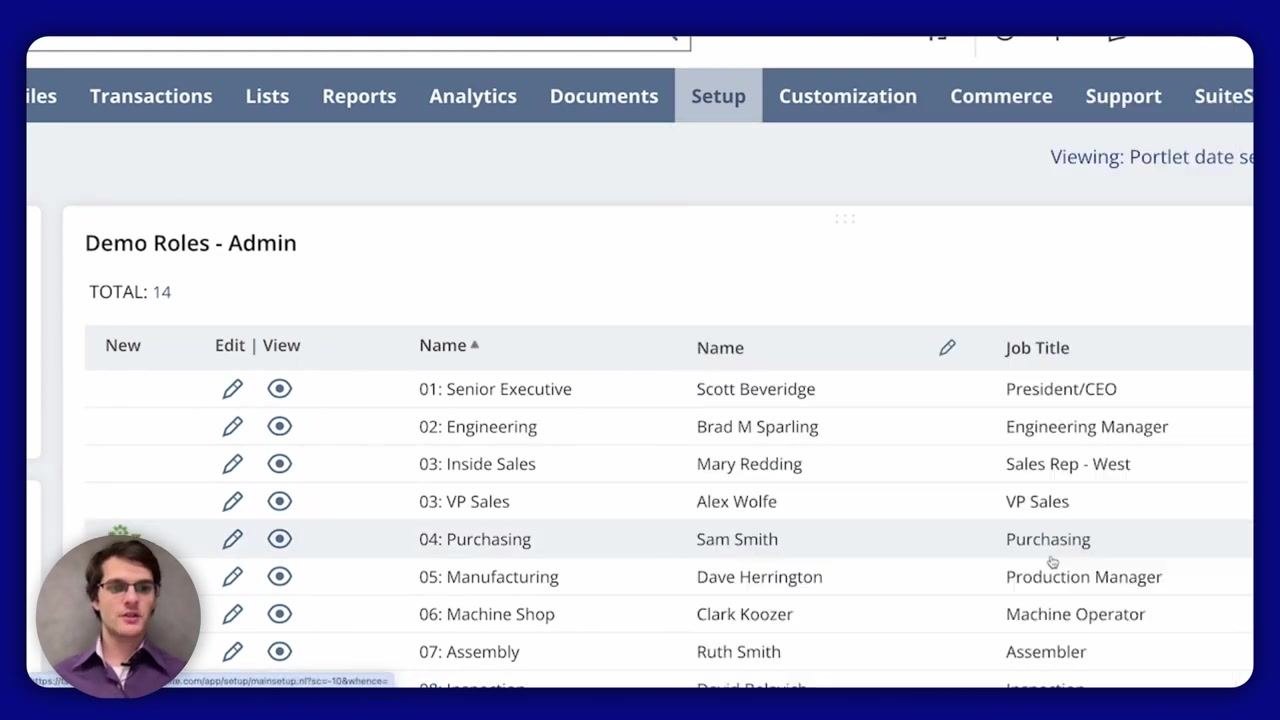View the 01: Senior Executive role
The image size is (1280, 720).
click(279, 389)
